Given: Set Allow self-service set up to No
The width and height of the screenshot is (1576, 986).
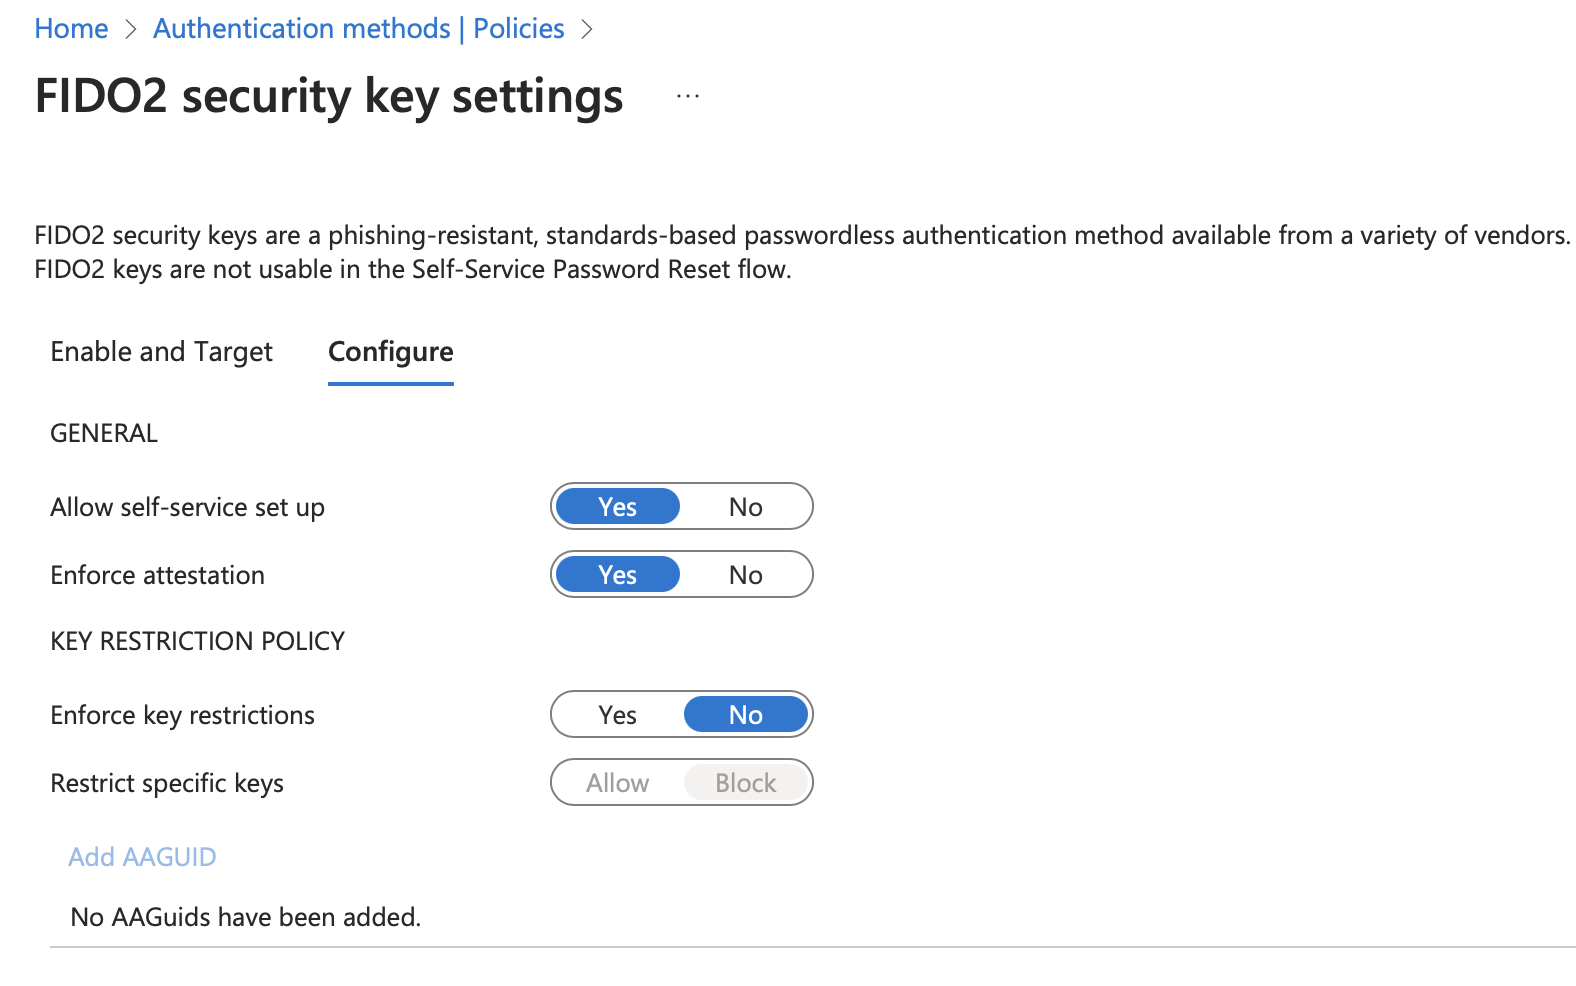Looking at the screenshot, I should point(745,506).
